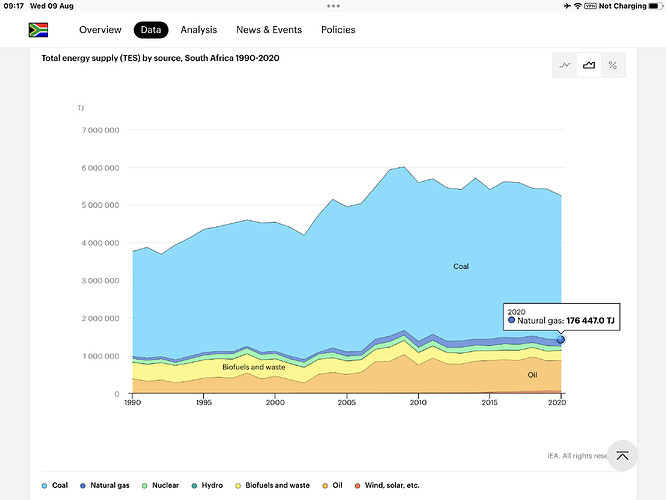Switch chart to line view icon
This screenshot has width=666, height=500.
pos(566,65)
